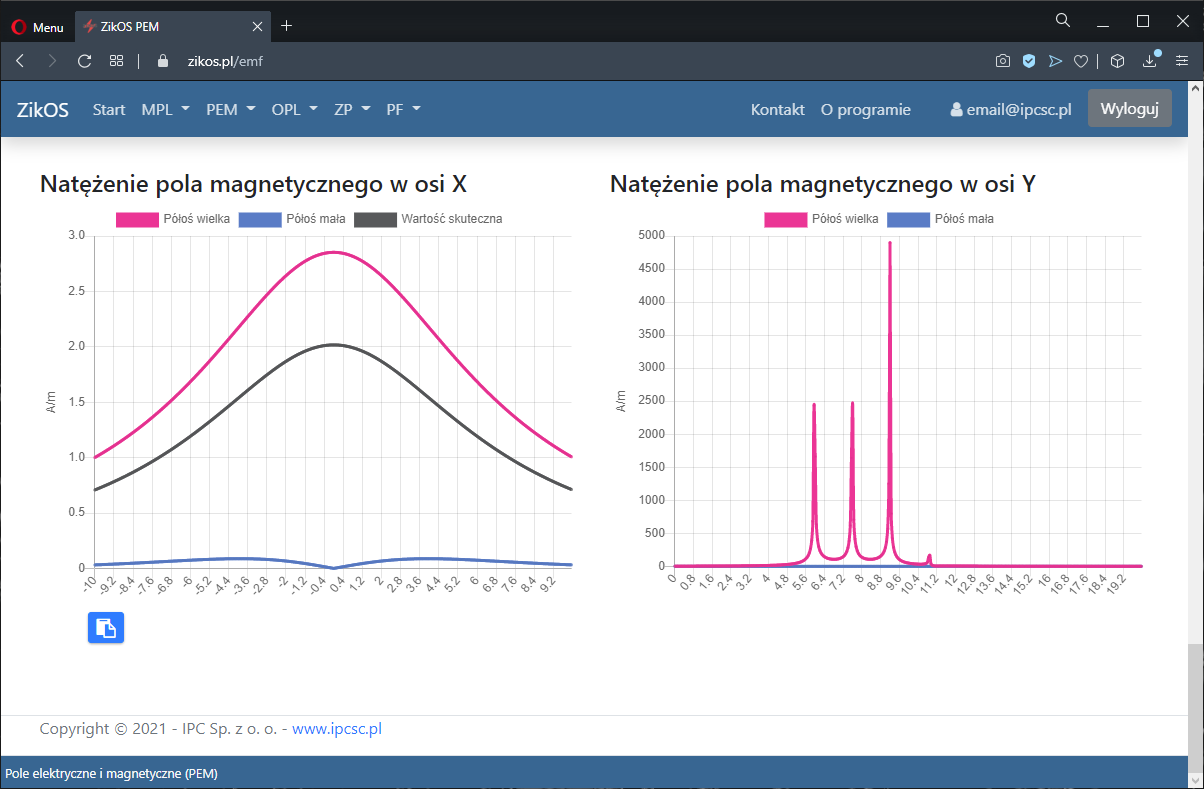Expand the PEM dropdown menu

(230, 110)
